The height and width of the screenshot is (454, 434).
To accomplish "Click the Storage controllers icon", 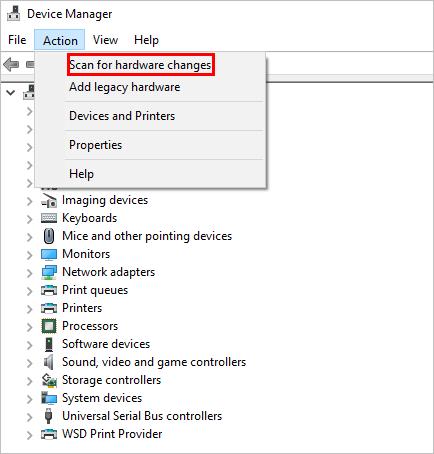I will coord(49,380).
